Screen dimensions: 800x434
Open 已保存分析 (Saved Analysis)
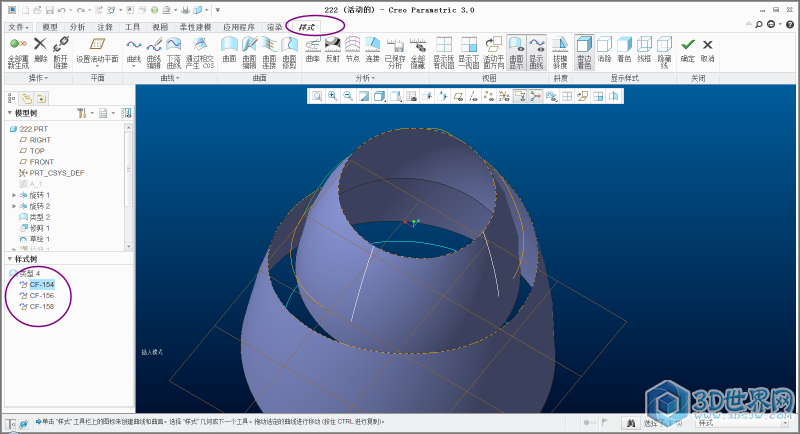(395, 45)
